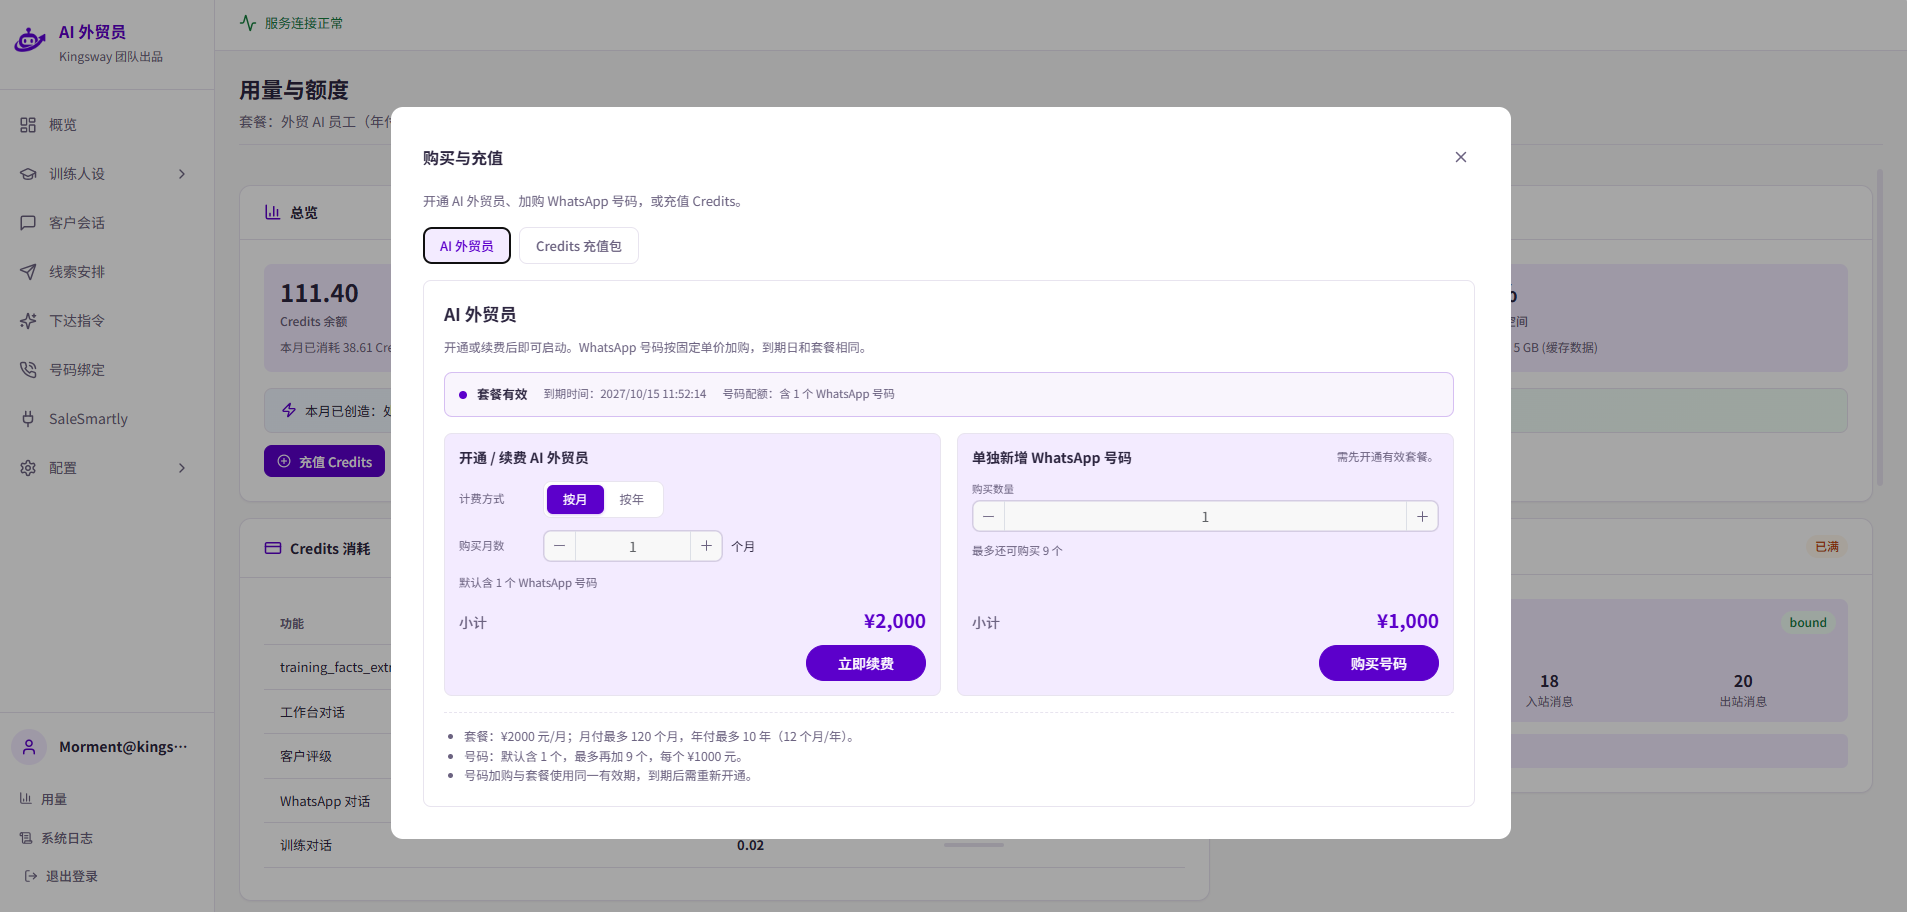Click the Credits 消耗 card icon
The width and height of the screenshot is (1907, 912).
coord(272,548)
